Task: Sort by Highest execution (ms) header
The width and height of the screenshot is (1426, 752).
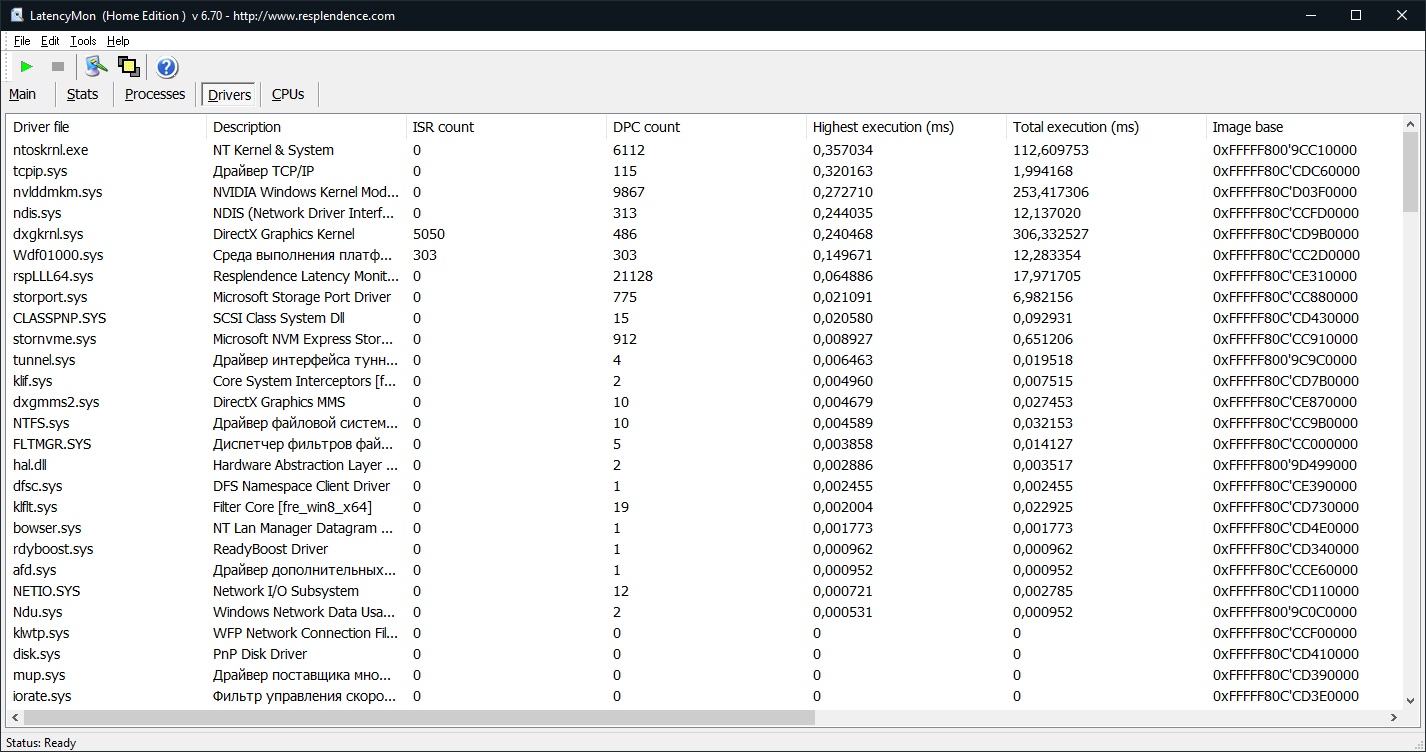Action: pos(906,127)
